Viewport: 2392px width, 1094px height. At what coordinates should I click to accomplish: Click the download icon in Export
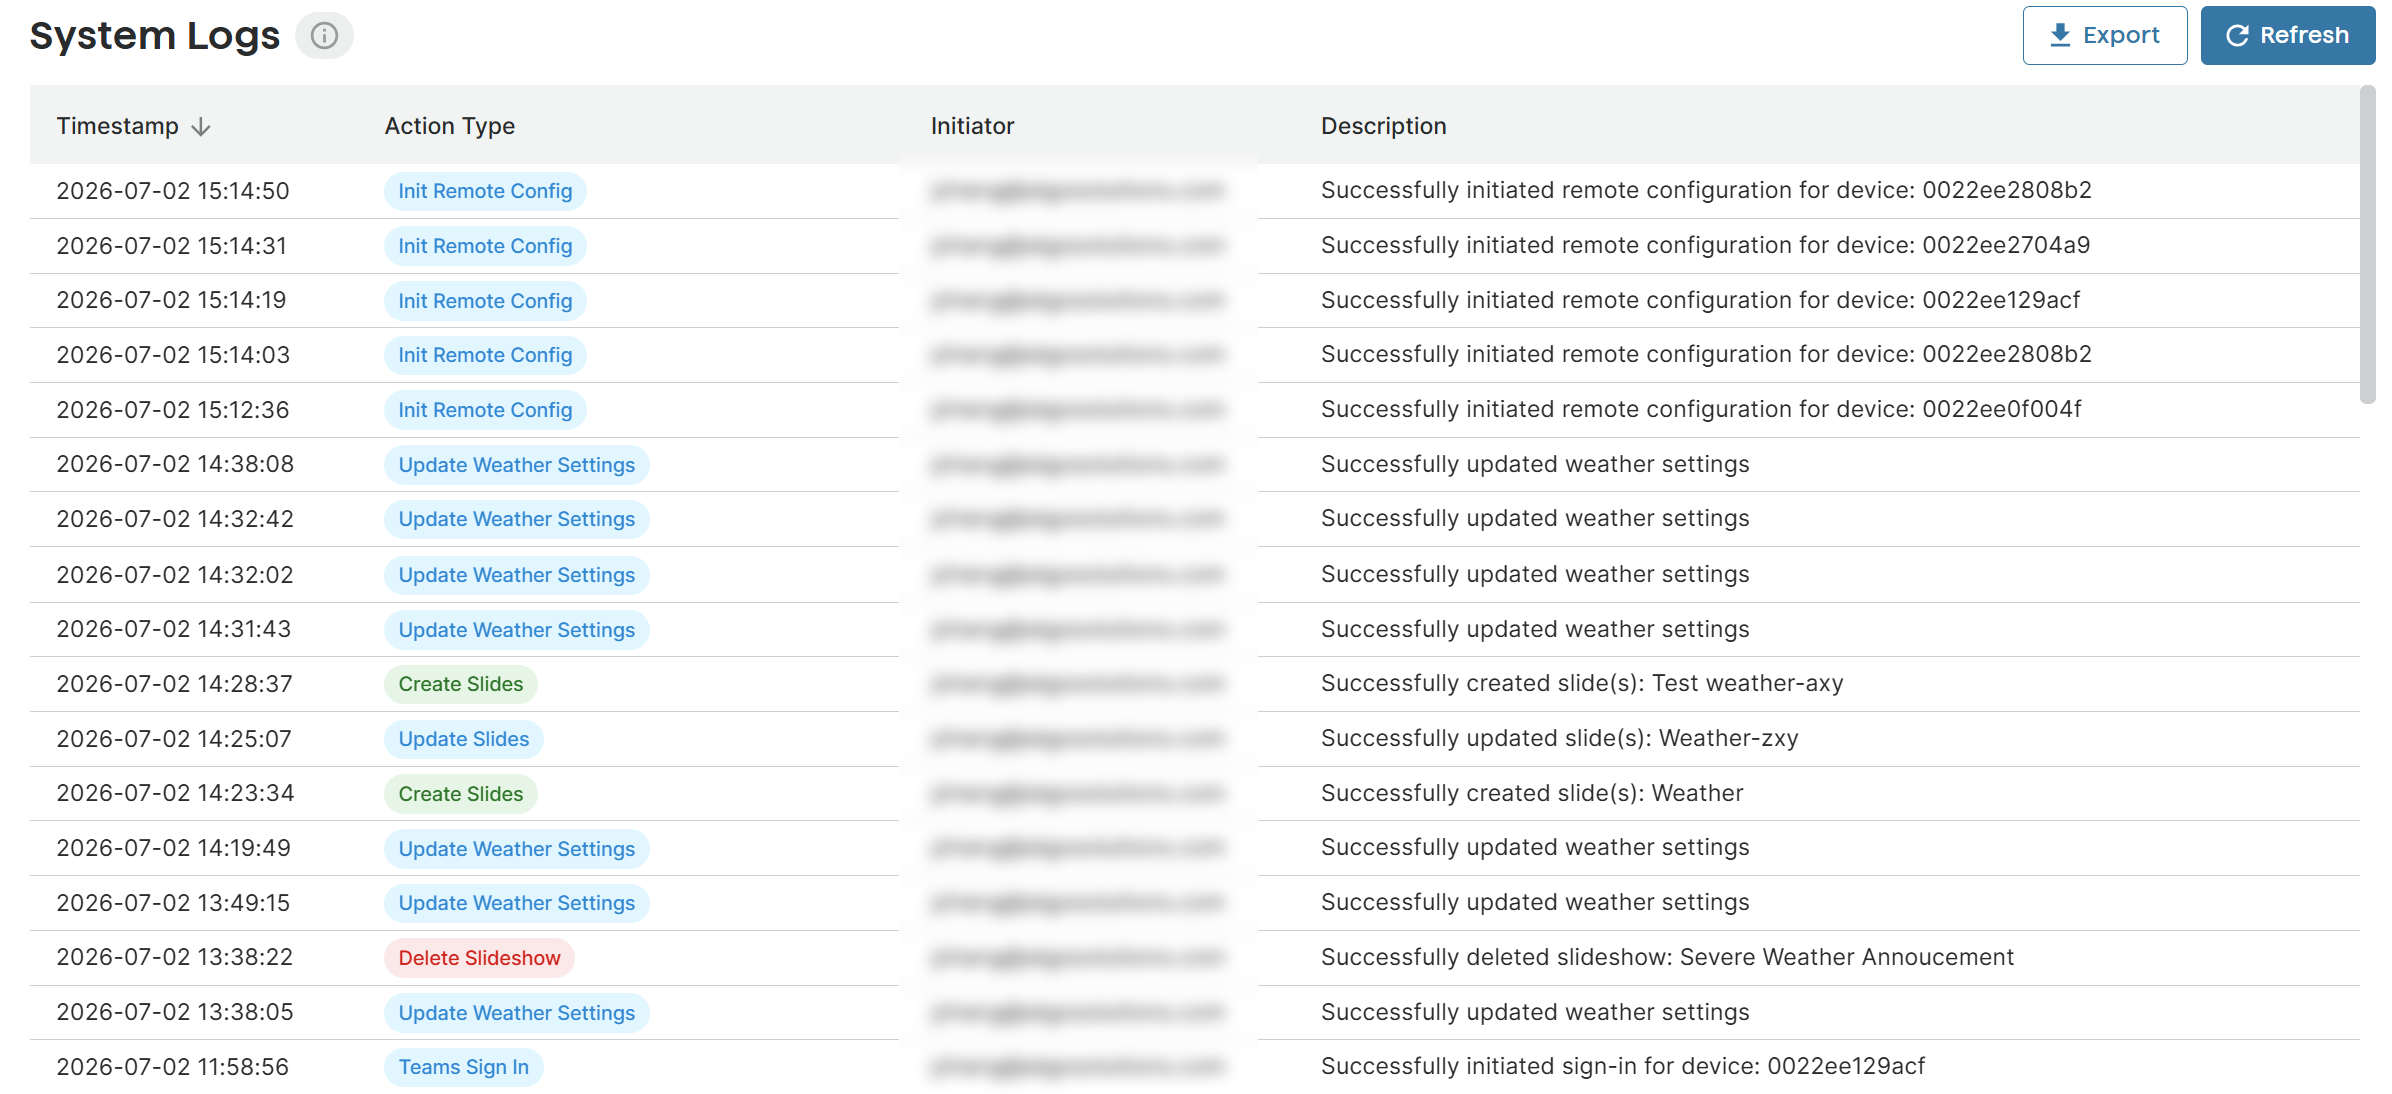[x=2060, y=35]
